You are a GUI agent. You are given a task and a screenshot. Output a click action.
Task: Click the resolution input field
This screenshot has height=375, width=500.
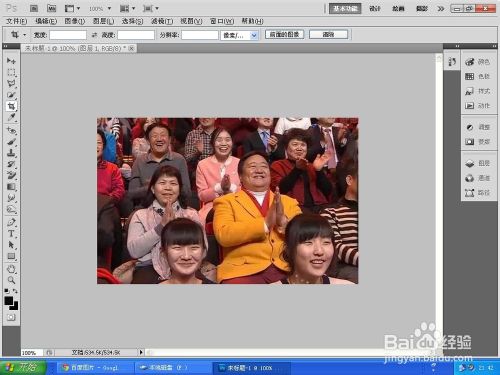200,35
